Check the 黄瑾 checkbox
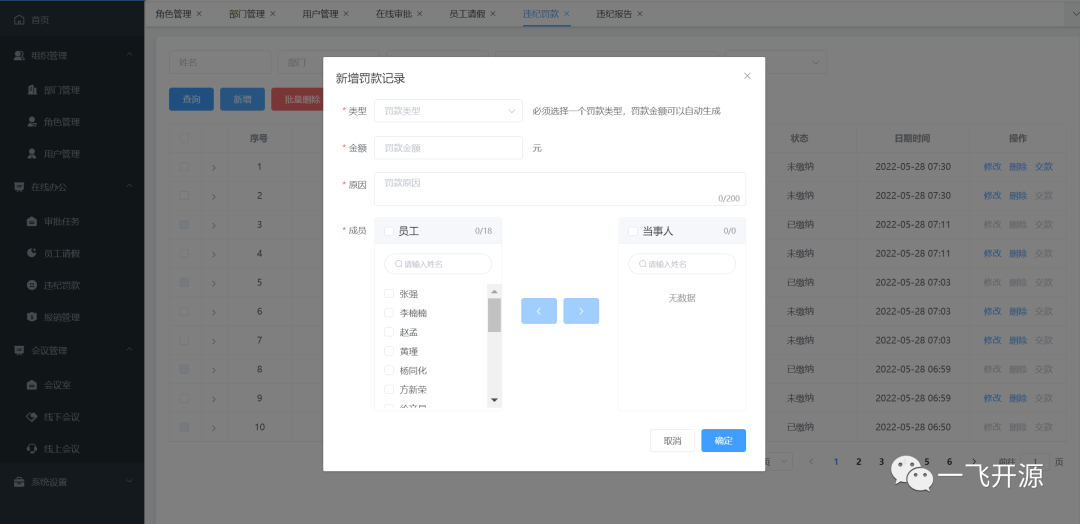 (389, 351)
